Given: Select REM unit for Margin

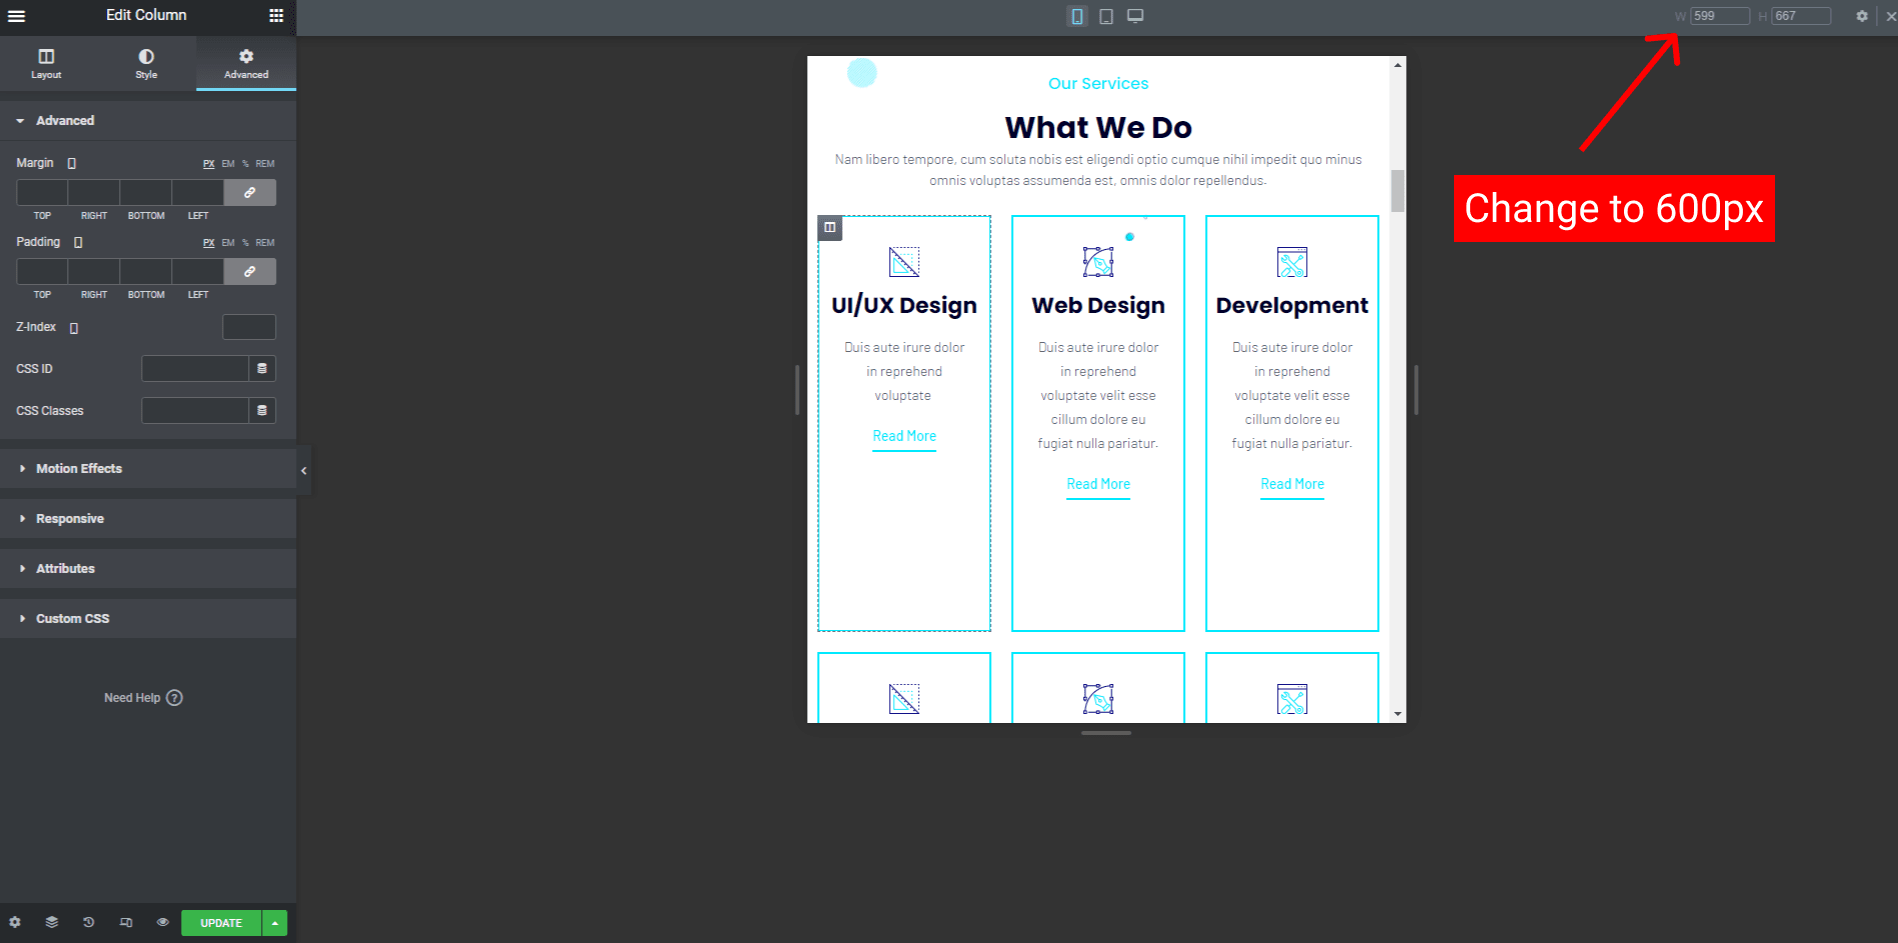Looking at the screenshot, I should pyautogui.click(x=265, y=164).
